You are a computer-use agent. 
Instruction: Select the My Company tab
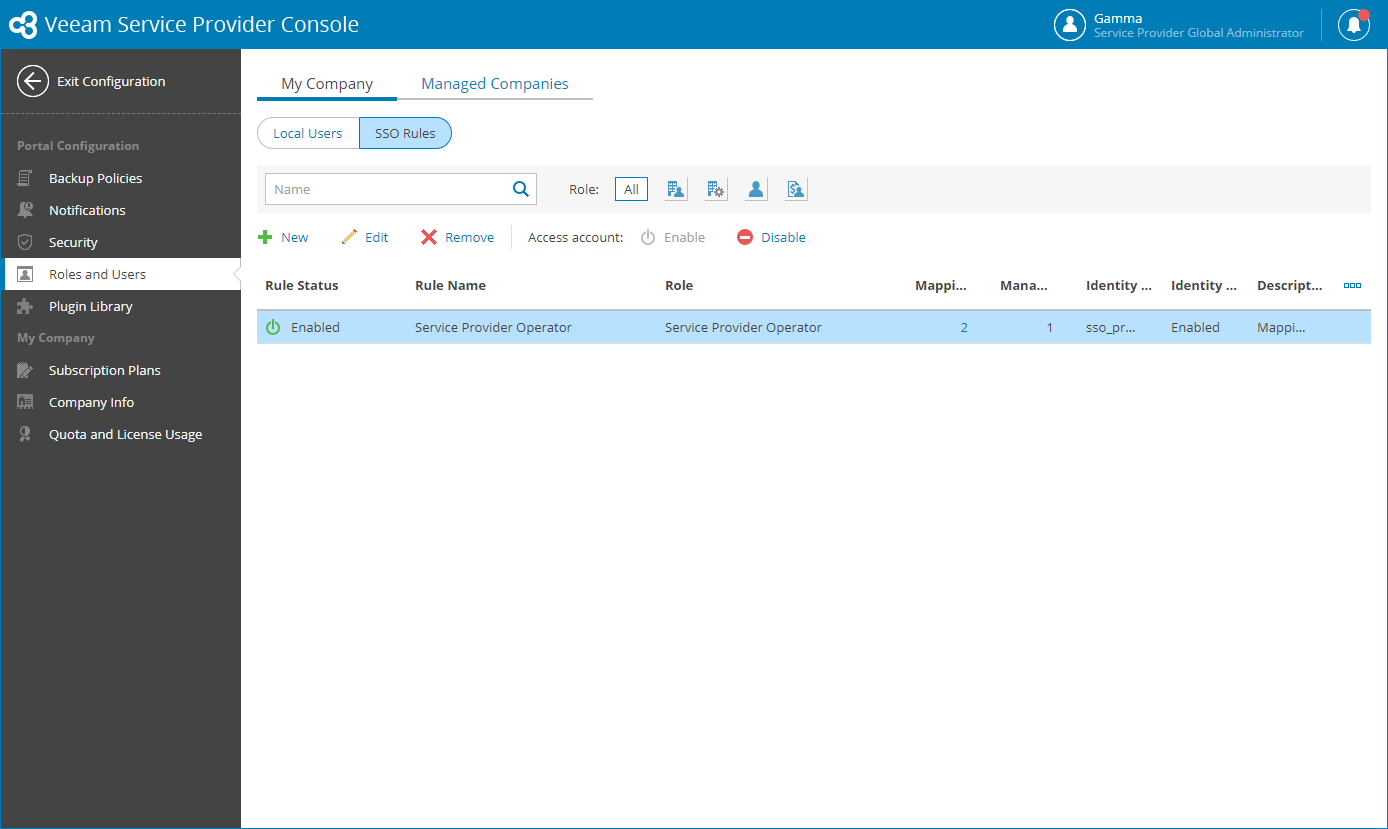pyautogui.click(x=327, y=84)
